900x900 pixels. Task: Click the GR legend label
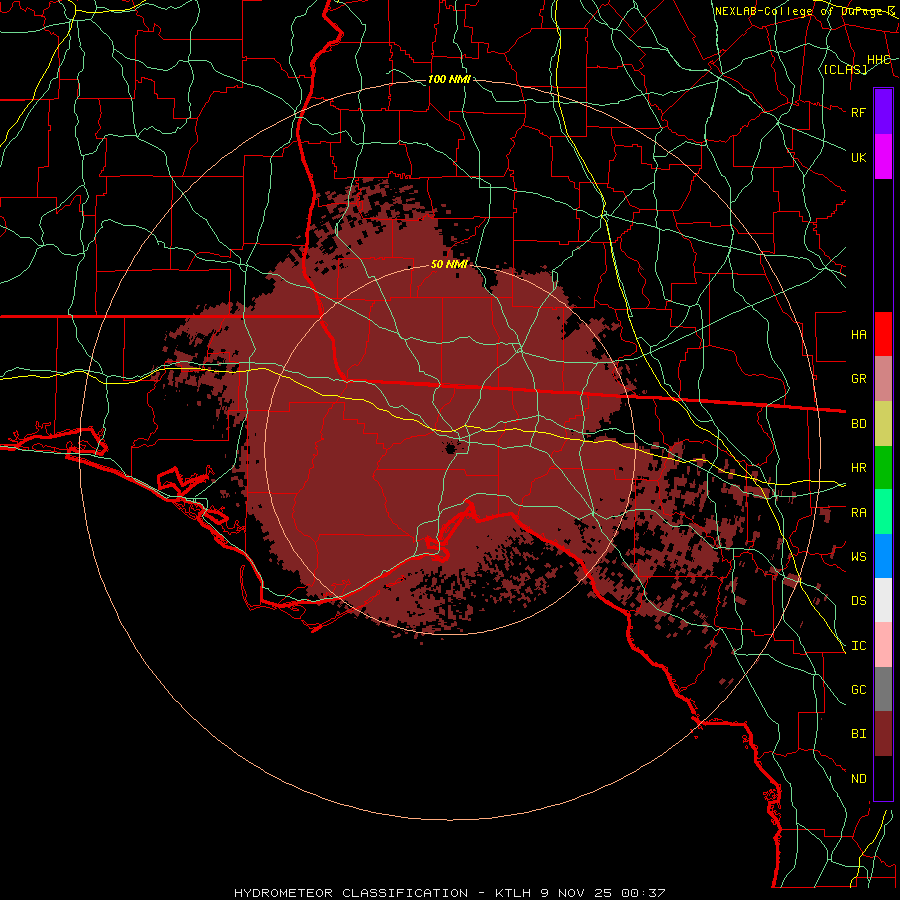coord(858,379)
